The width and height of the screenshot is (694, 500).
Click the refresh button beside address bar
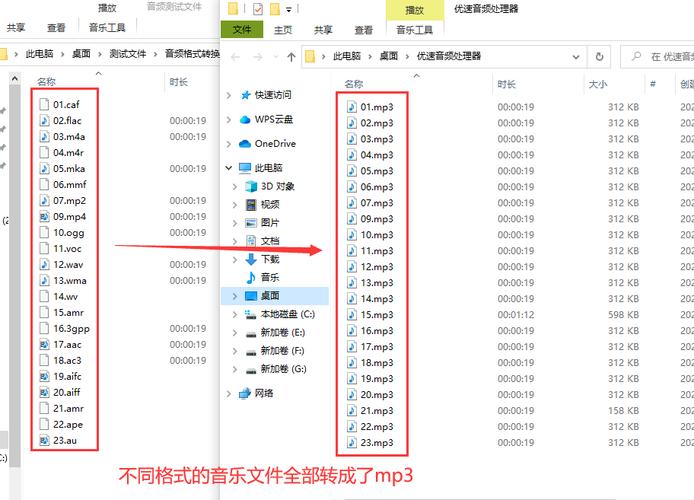coord(600,57)
